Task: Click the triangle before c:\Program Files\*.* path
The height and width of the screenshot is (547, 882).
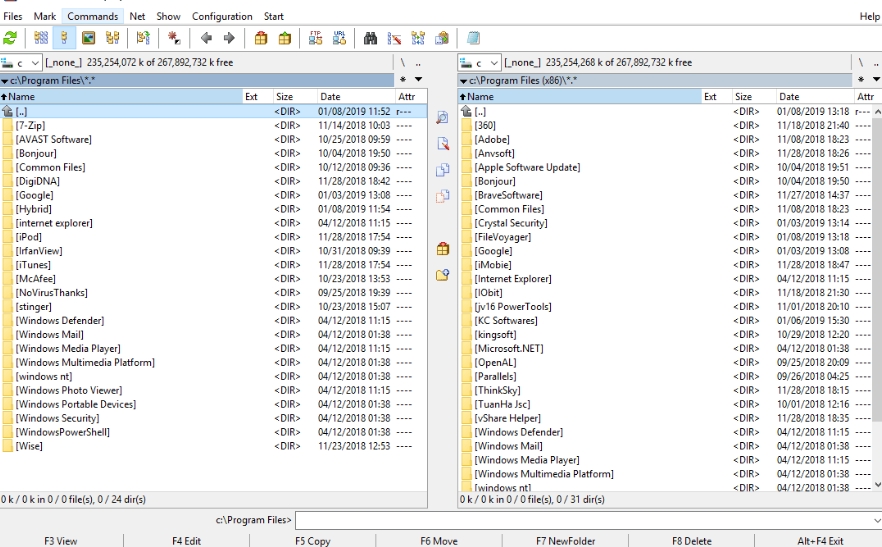Action: pyautogui.click(x=4, y=81)
